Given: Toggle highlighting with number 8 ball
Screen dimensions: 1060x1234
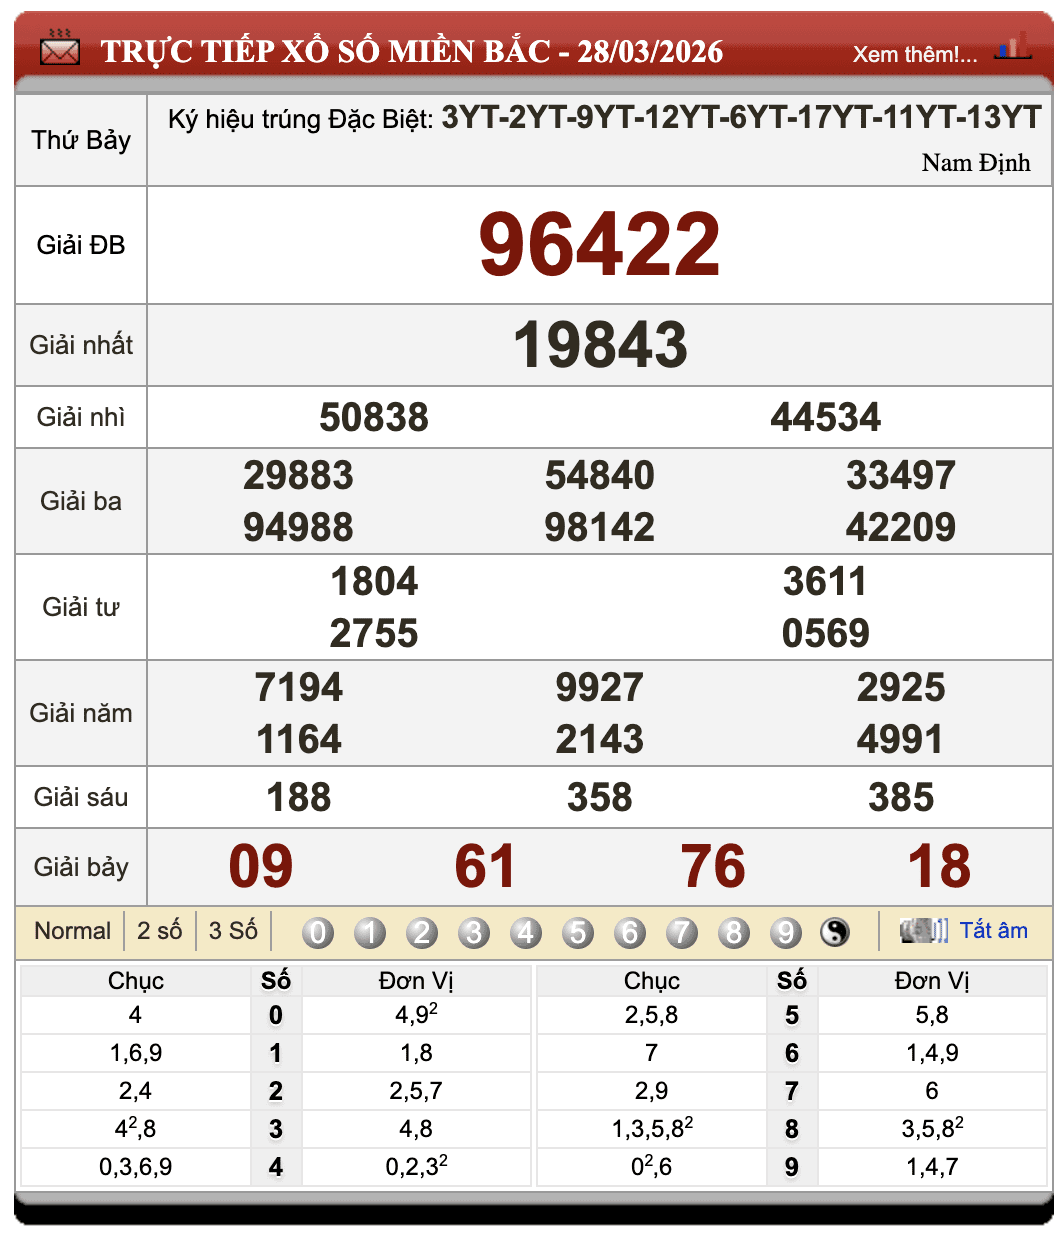Looking at the screenshot, I should tap(733, 931).
